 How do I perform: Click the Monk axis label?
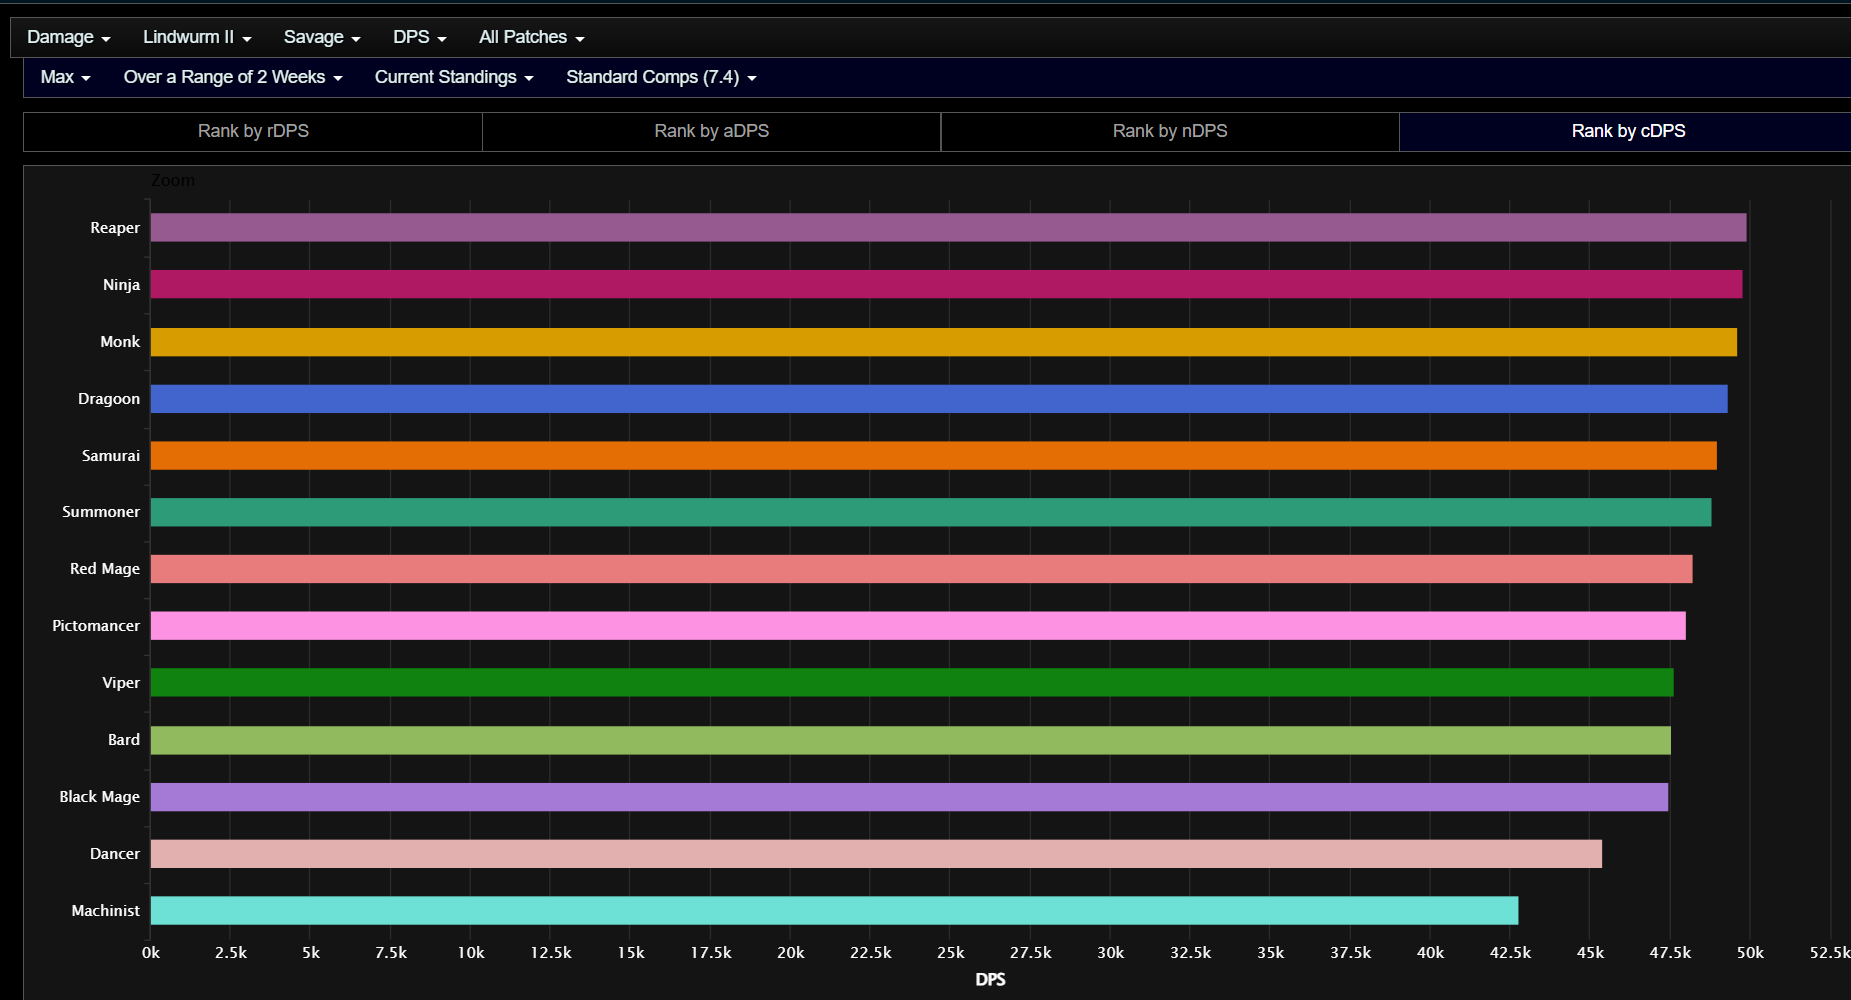(x=120, y=342)
